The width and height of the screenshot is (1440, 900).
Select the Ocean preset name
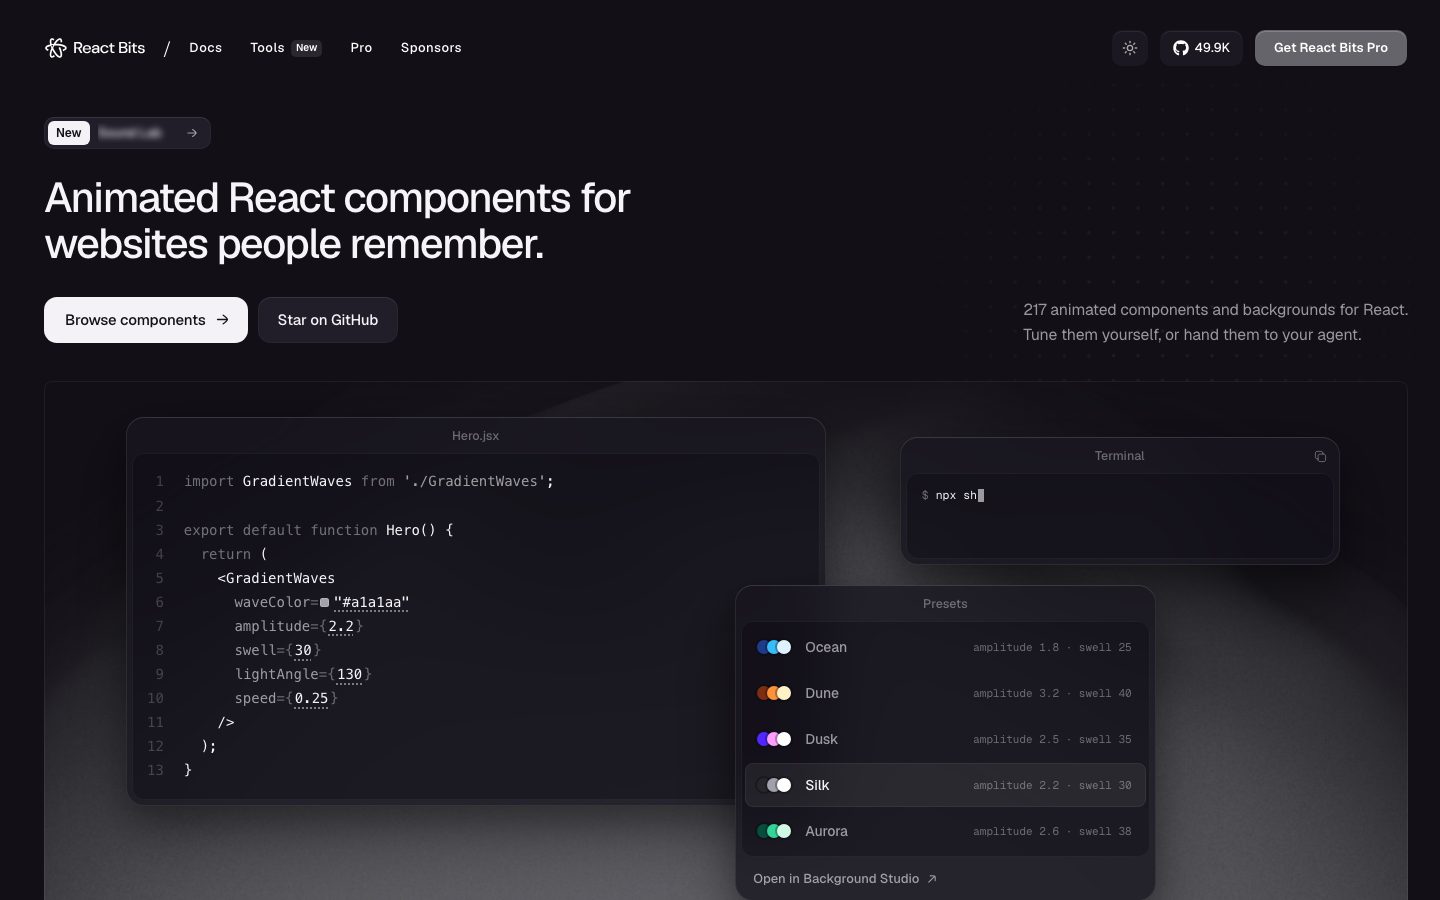click(x=826, y=647)
